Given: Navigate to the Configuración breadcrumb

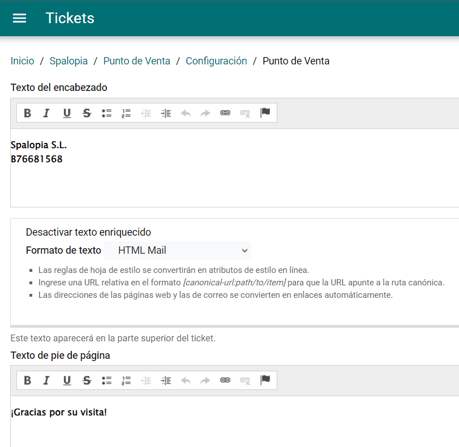Looking at the screenshot, I should tap(216, 61).
